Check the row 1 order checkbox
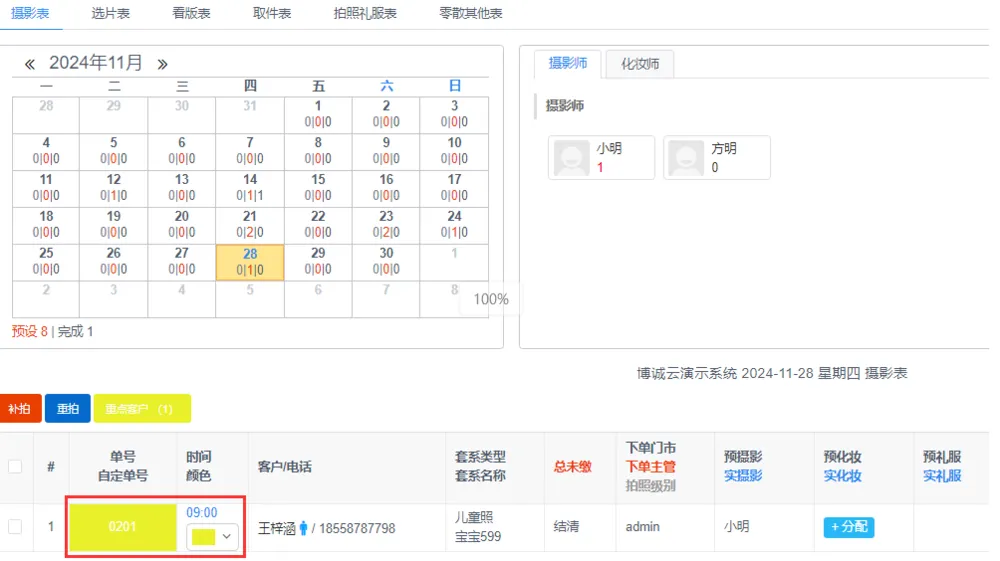This screenshot has height=561, width=1000. coord(15,527)
